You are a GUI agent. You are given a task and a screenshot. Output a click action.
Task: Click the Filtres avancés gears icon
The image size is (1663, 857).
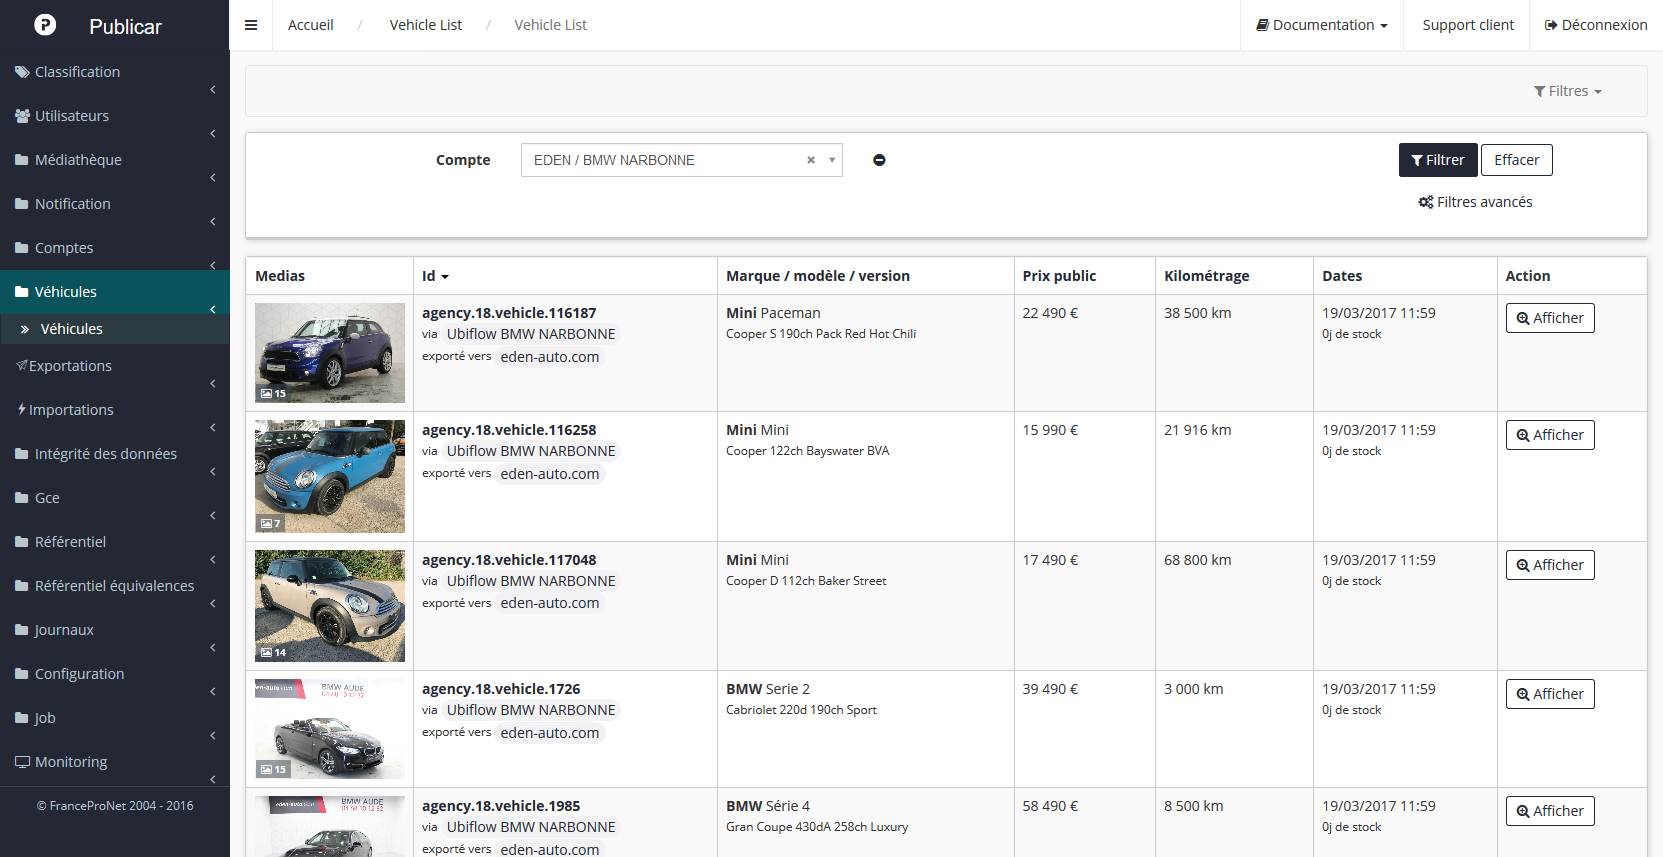click(1426, 202)
